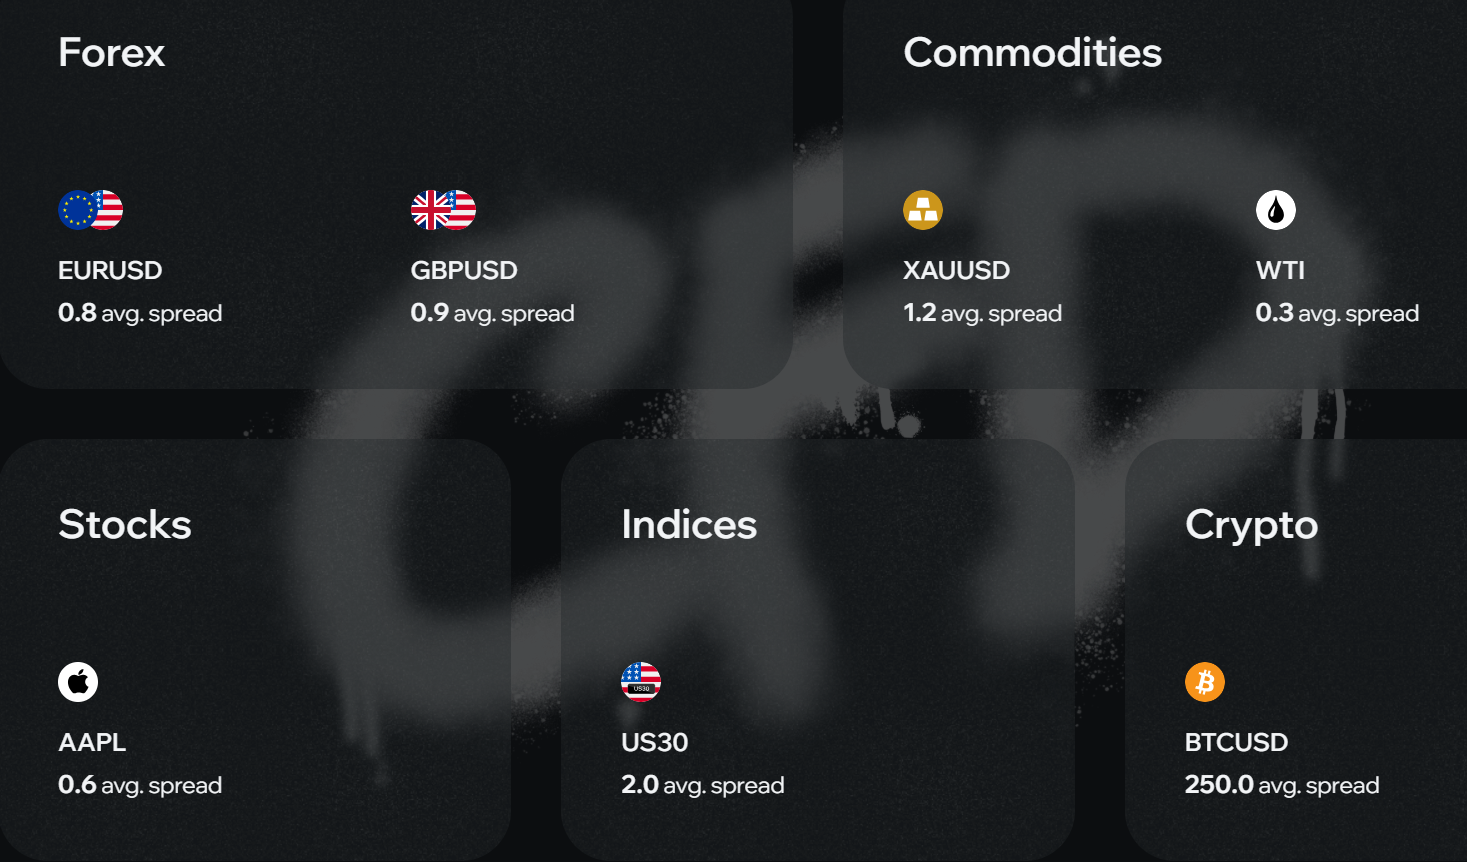Open the Forex category heading
This screenshot has width=1467, height=862.
pyautogui.click(x=112, y=53)
